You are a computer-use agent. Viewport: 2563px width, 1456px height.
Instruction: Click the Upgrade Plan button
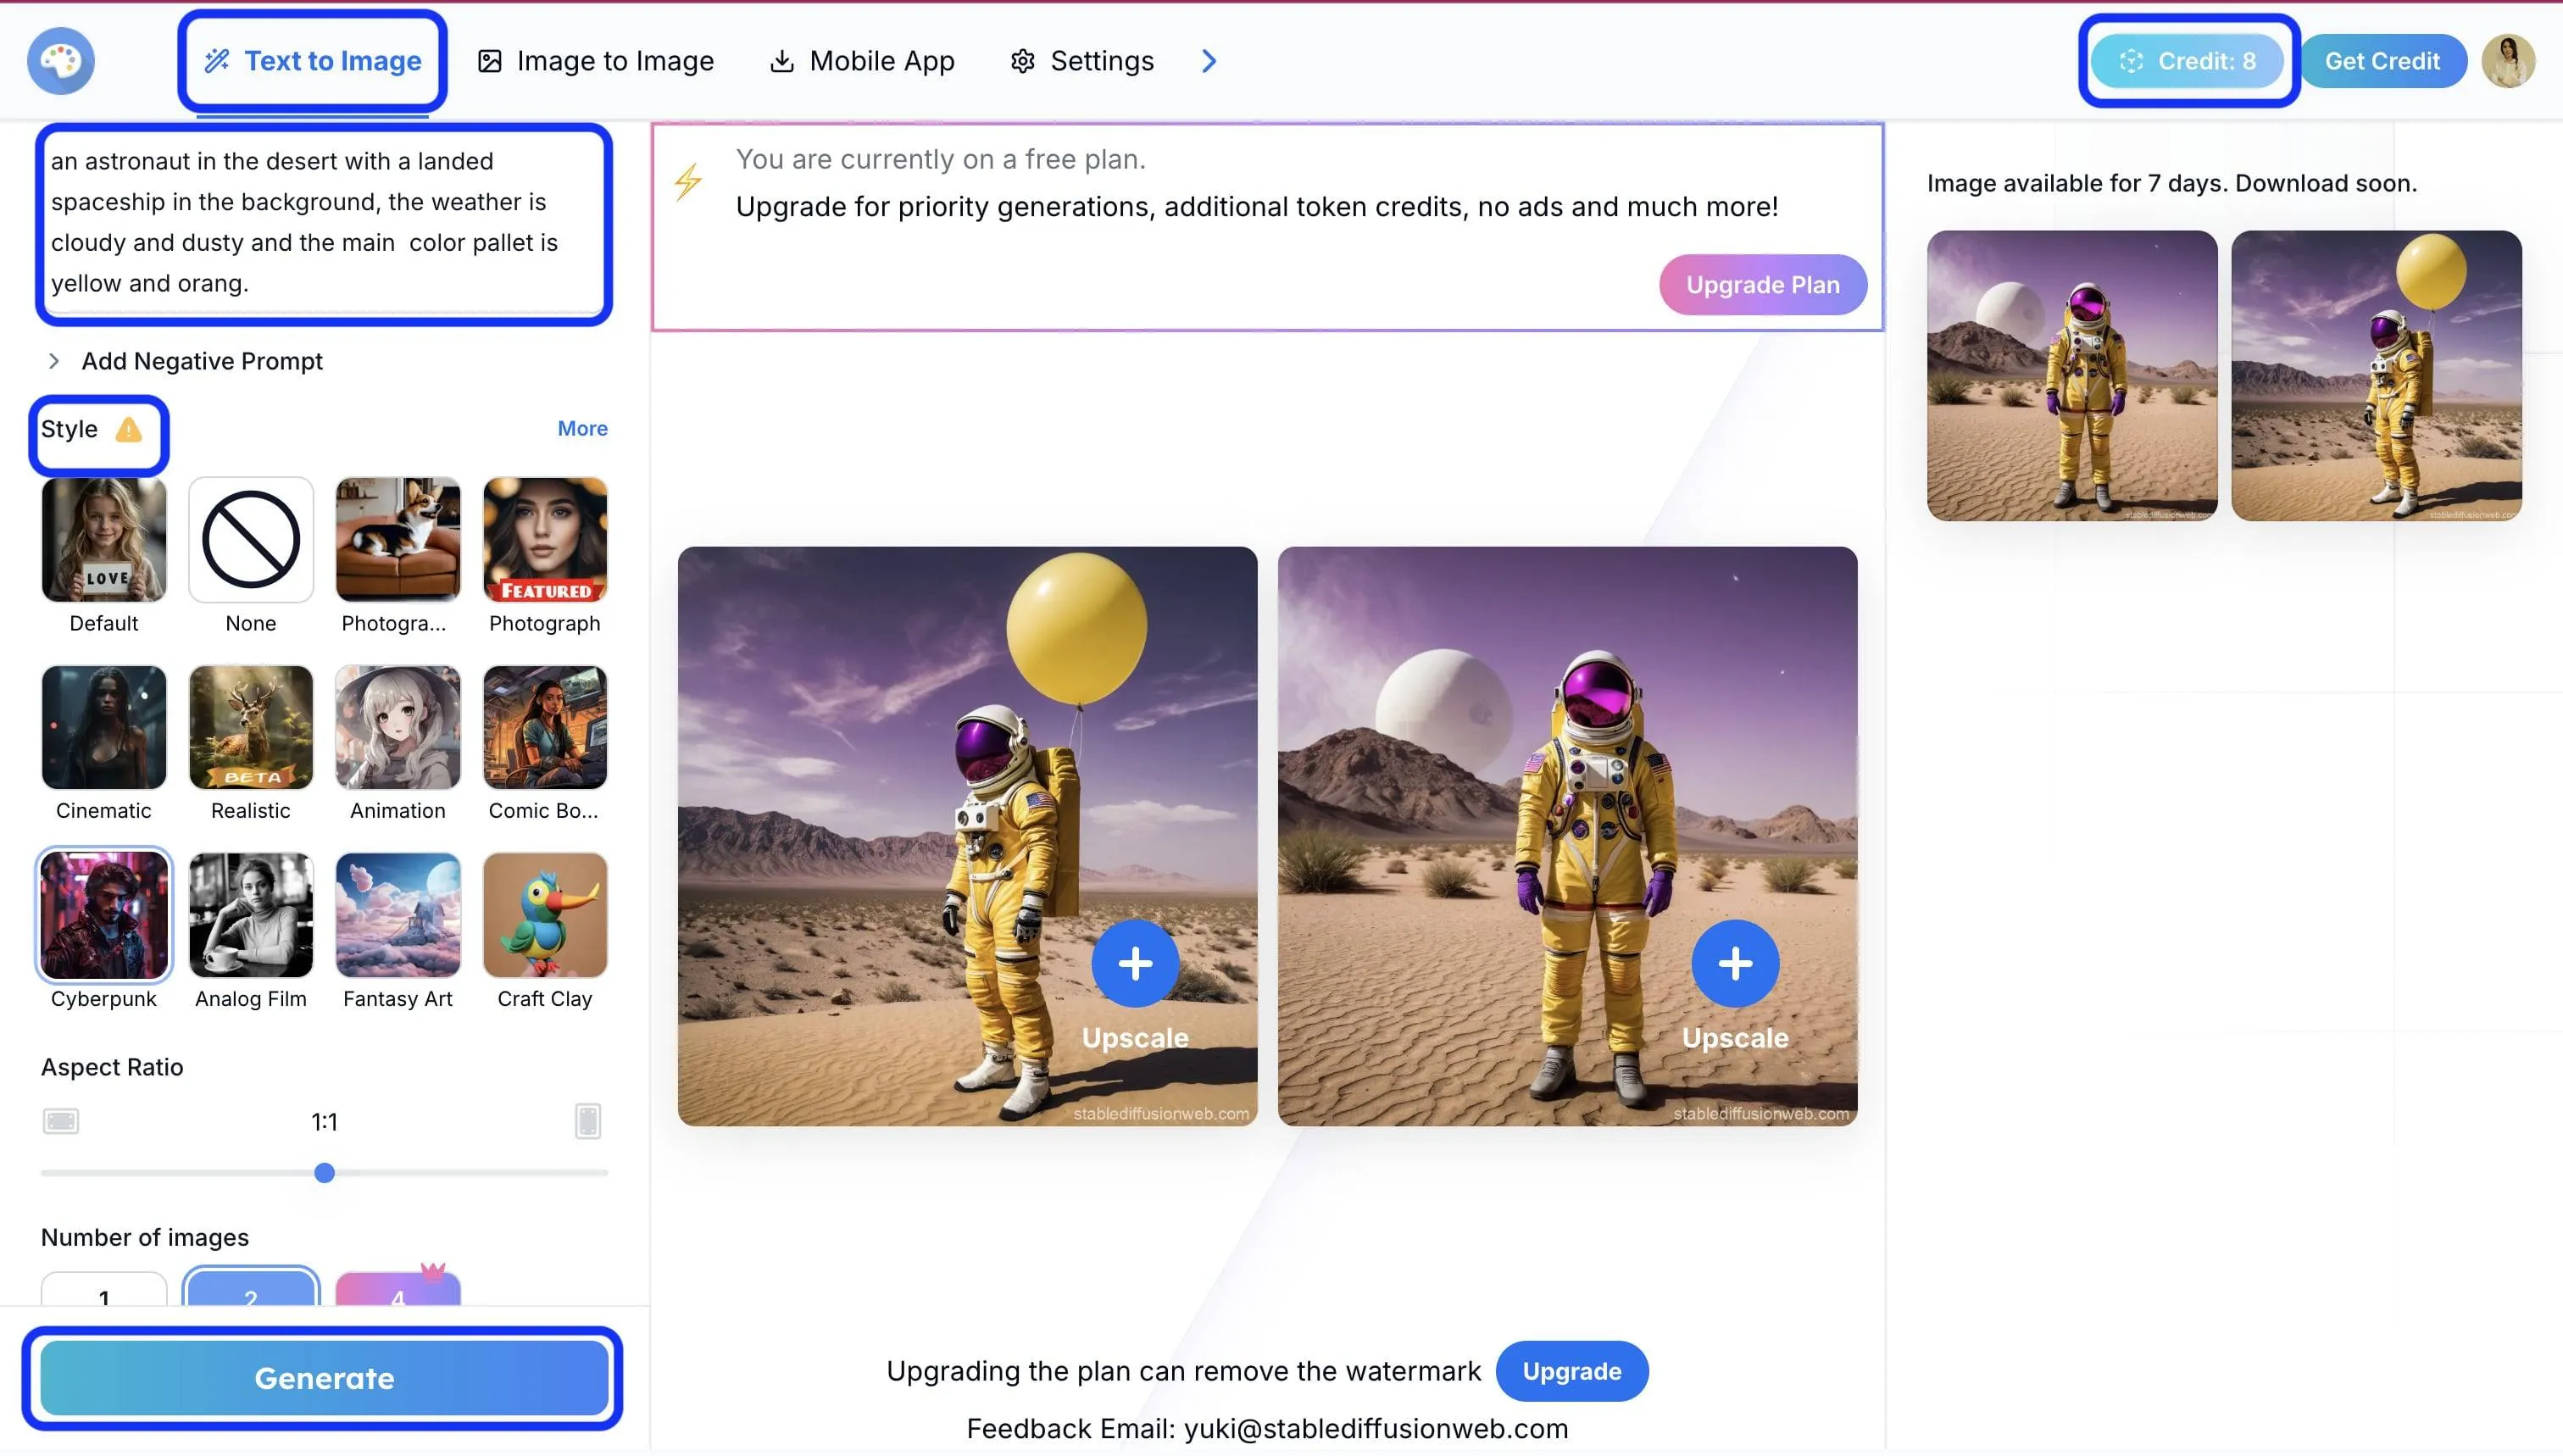(1762, 285)
